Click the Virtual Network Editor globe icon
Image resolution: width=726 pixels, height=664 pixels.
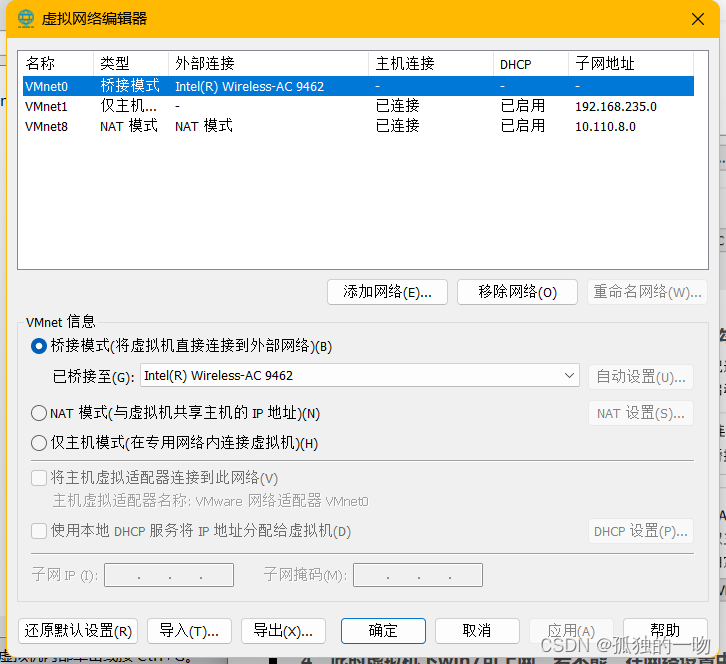point(26,19)
